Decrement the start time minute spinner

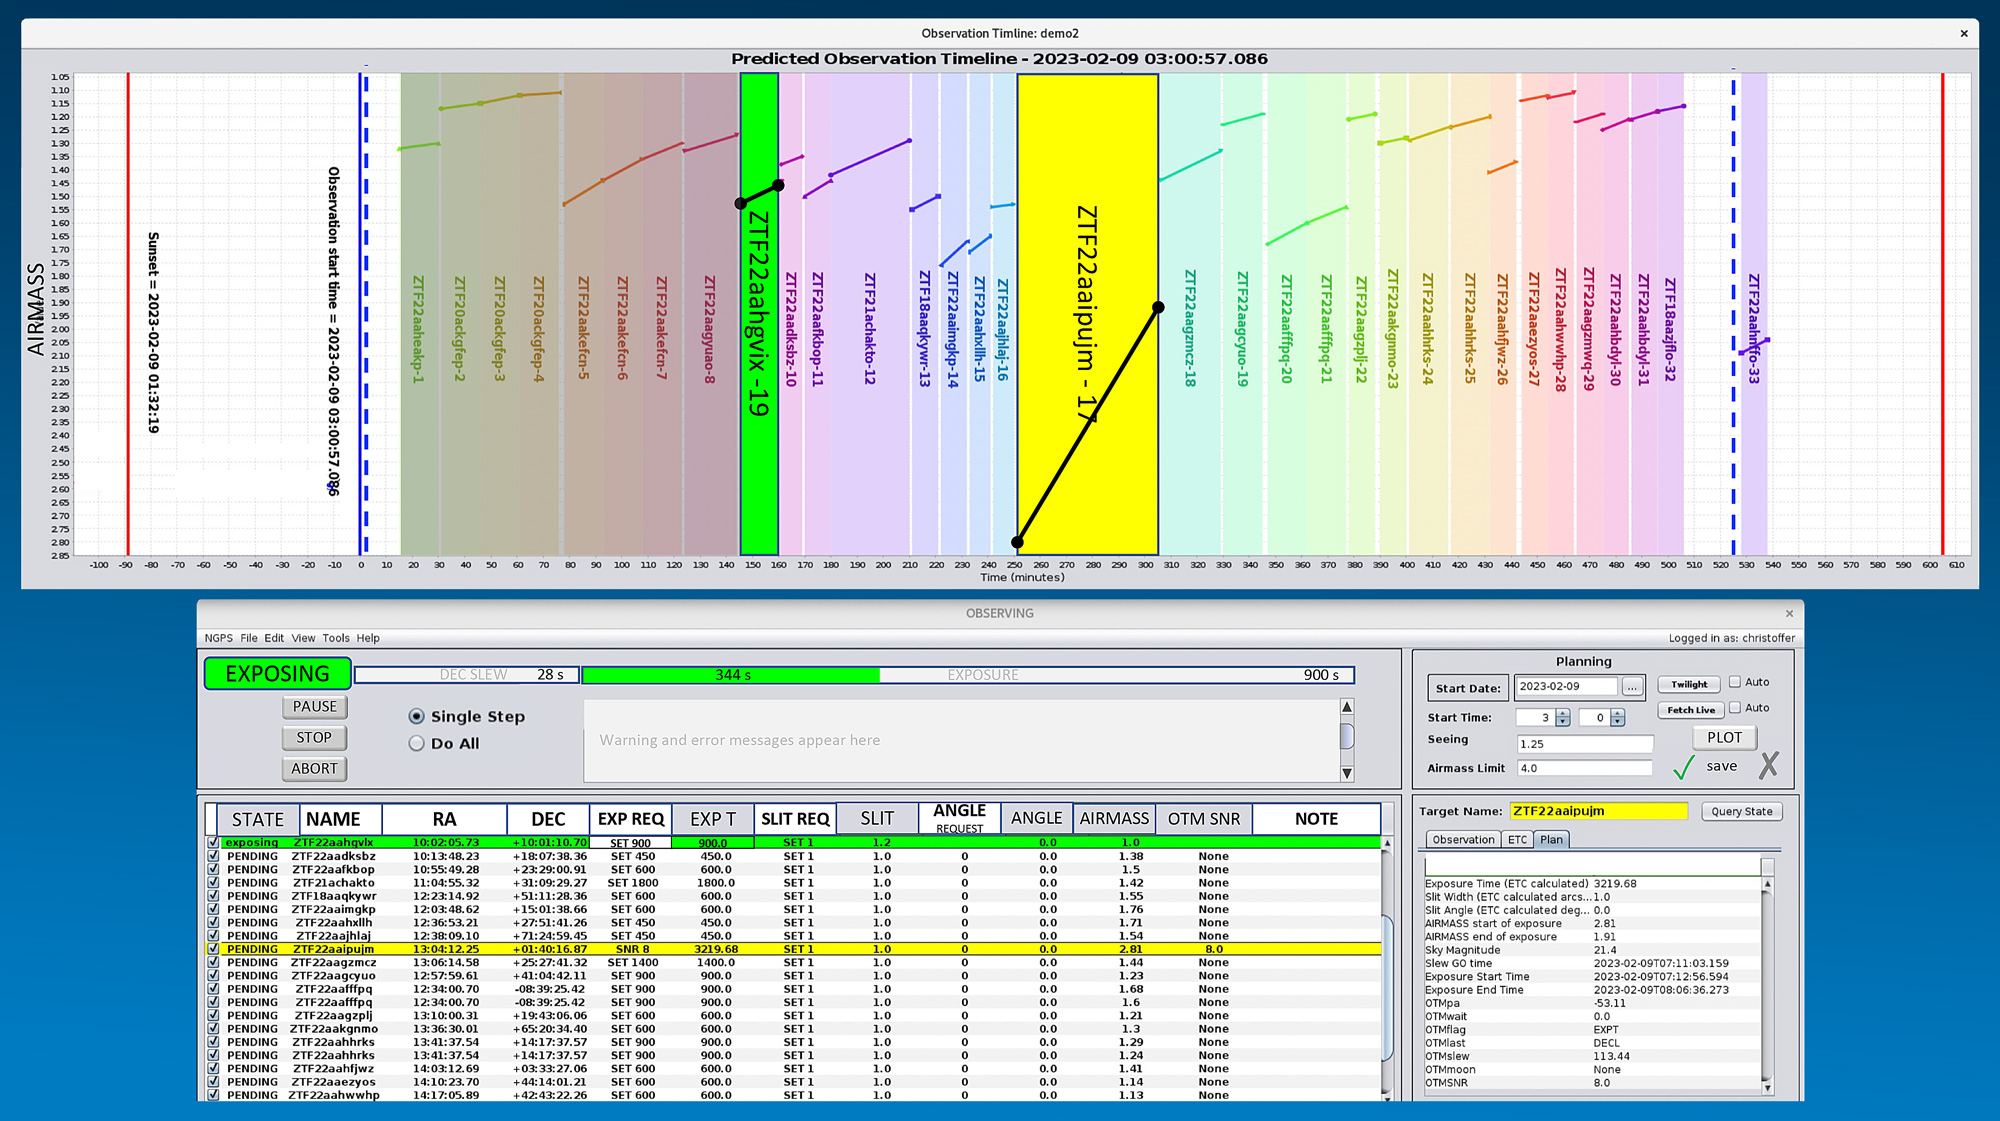[x=1618, y=722]
